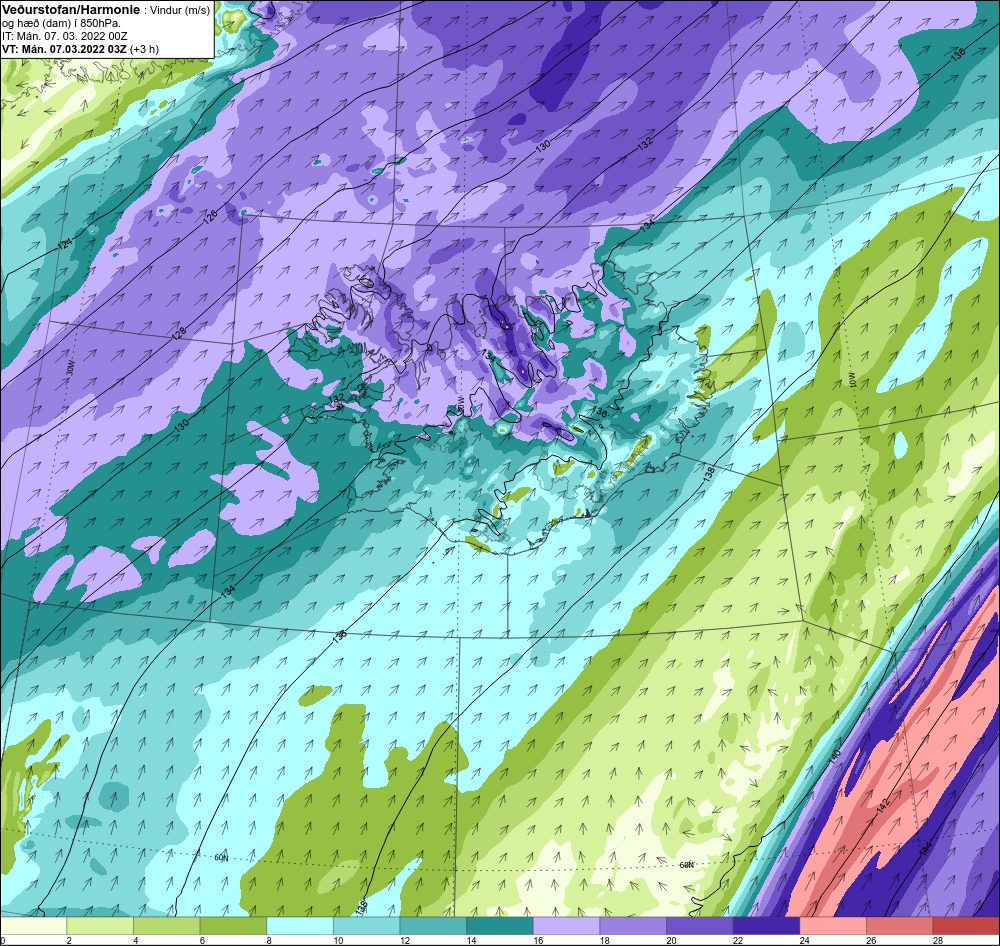Click the 12–14 m/s teal legend swatch
The height and width of the screenshot is (946, 1000).
[x=433, y=926]
